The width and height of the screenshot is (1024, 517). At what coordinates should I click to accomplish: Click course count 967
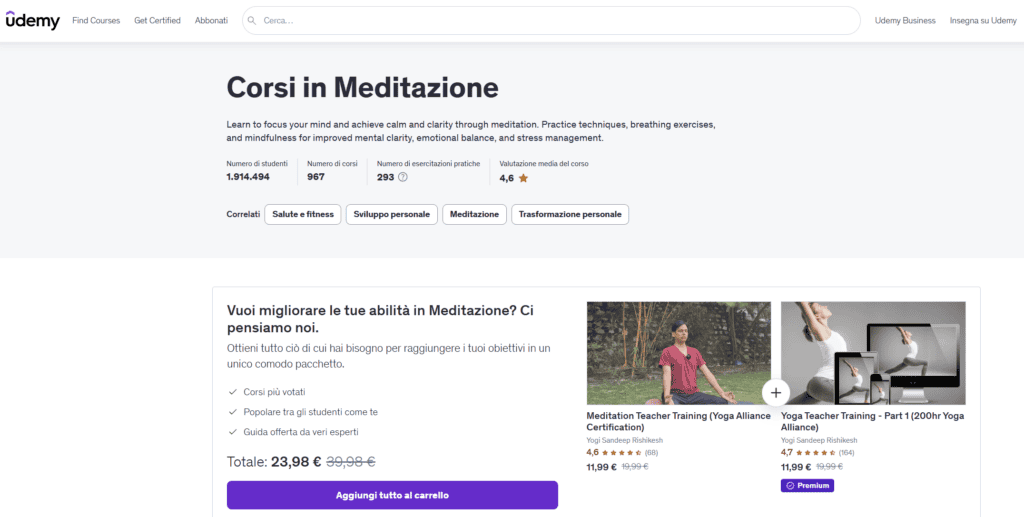click(x=316, y=177)
